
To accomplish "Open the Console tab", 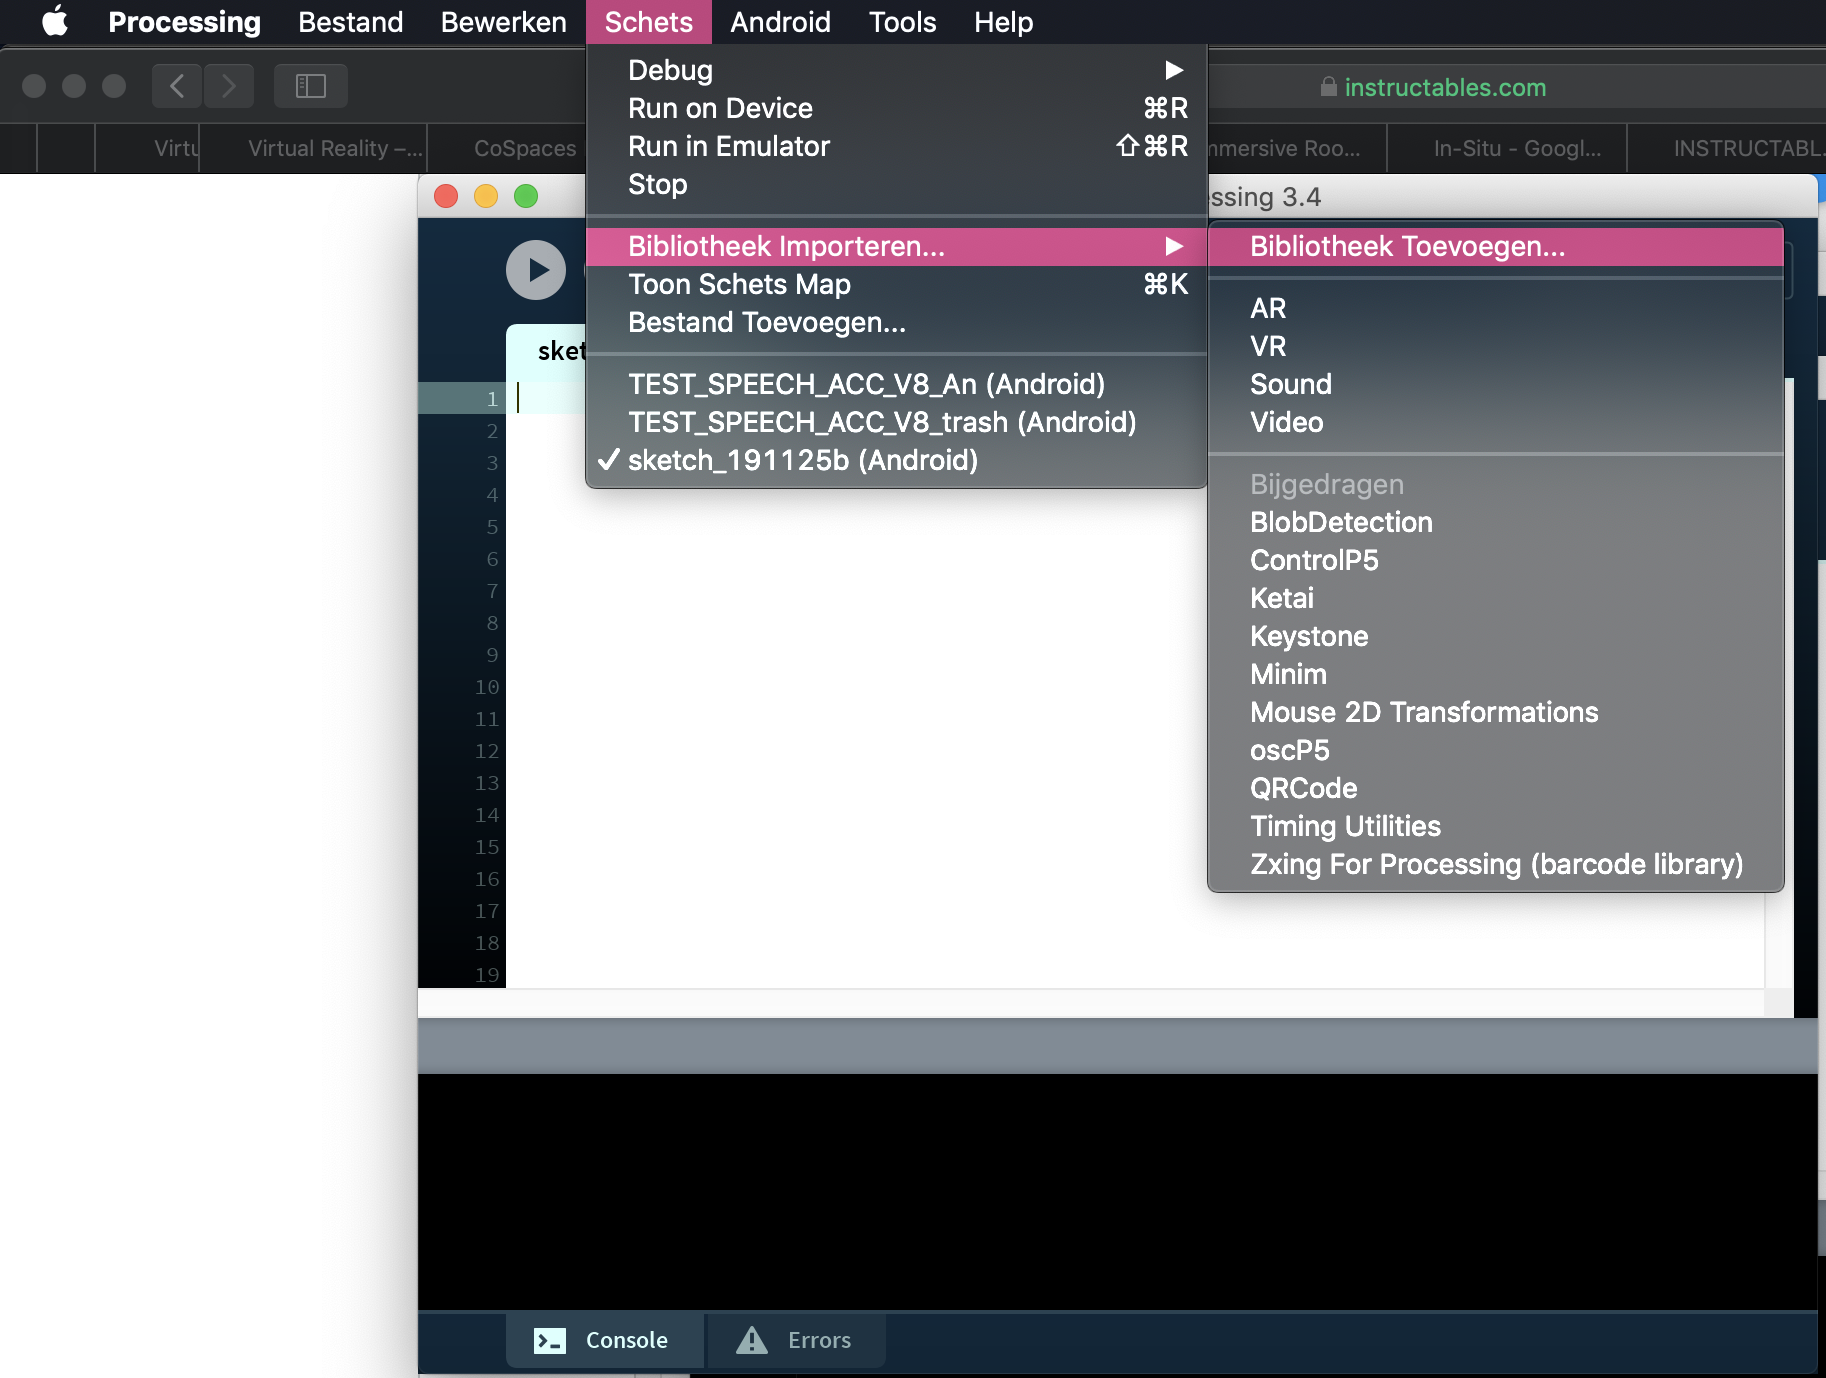I will coord(605,1340).
